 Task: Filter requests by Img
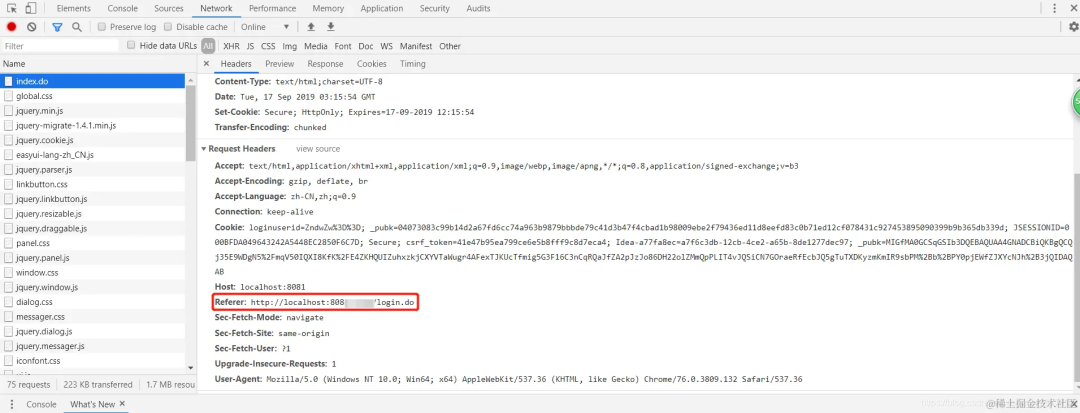(x=289, y=46)
